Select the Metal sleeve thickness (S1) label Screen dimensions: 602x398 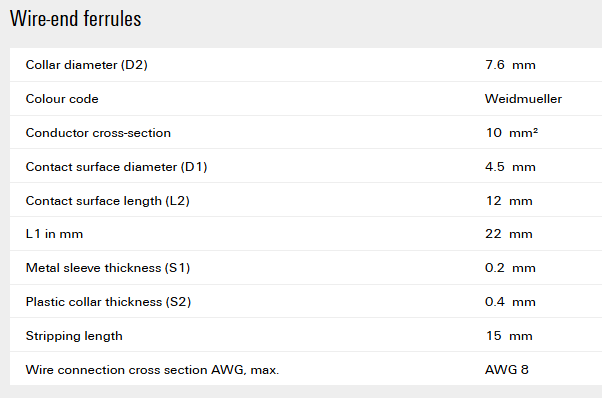point(108,268)
